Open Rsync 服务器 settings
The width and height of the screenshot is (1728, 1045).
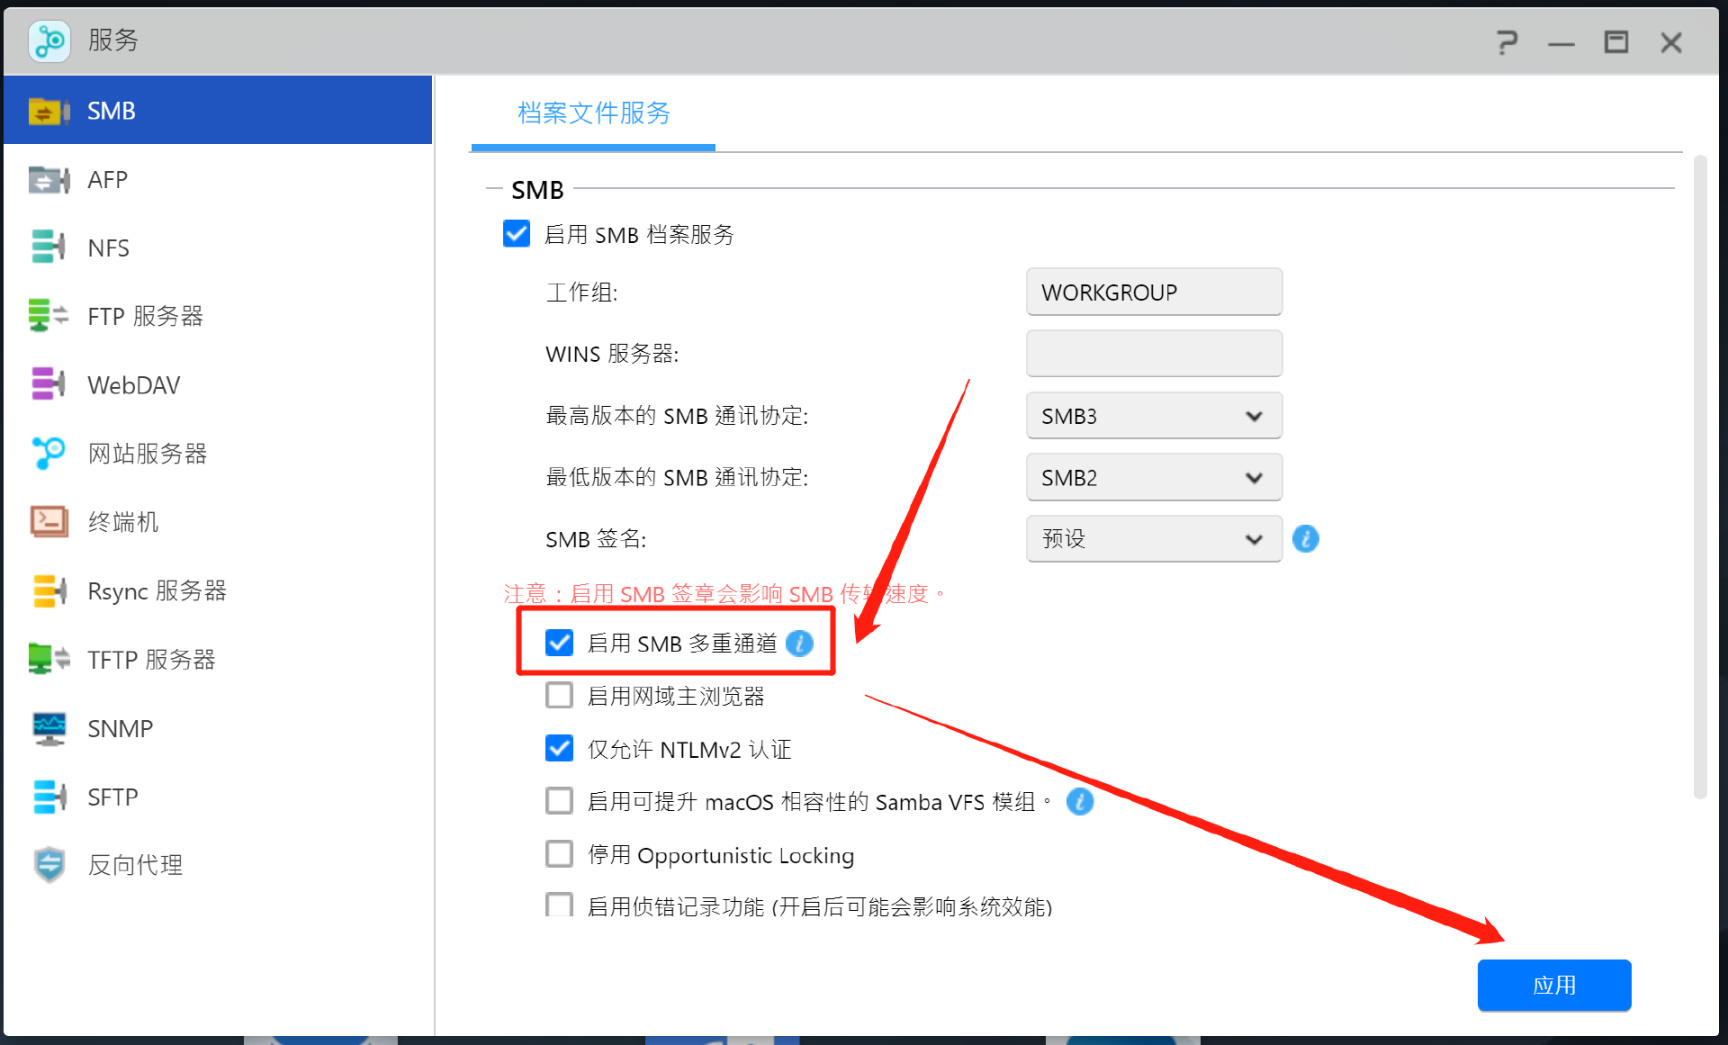(x=156, y=590)
